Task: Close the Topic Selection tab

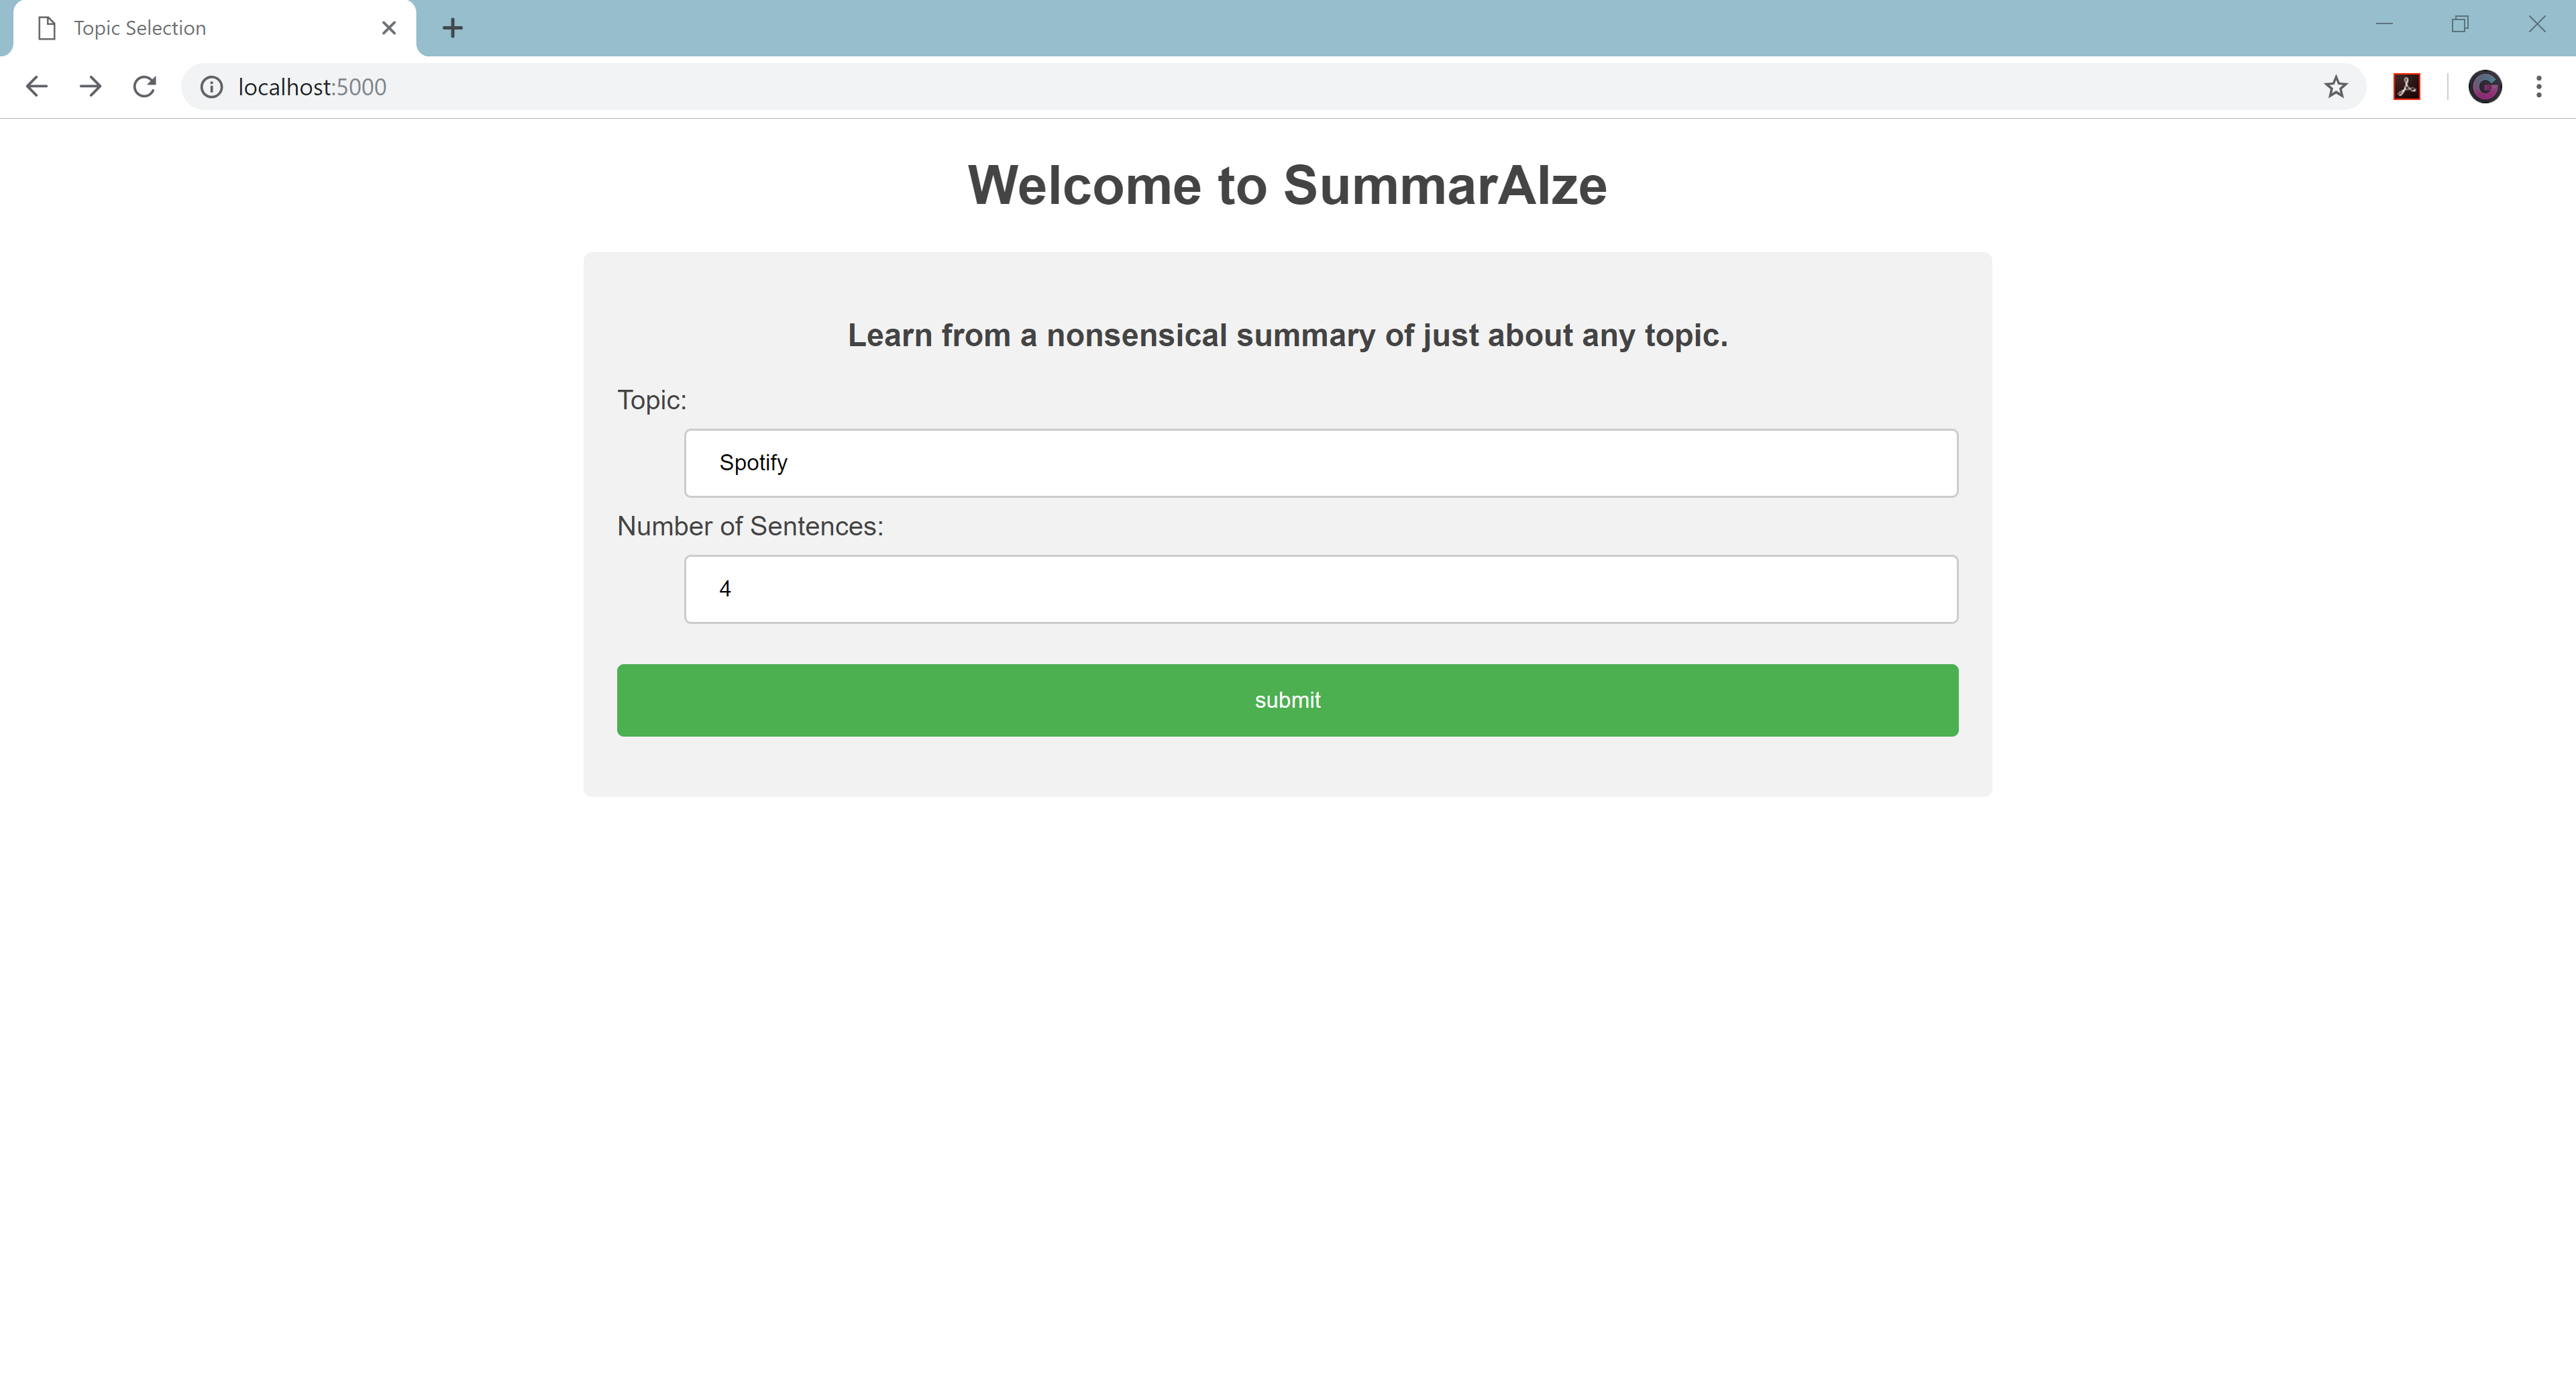Action: (x=389, y=28)
